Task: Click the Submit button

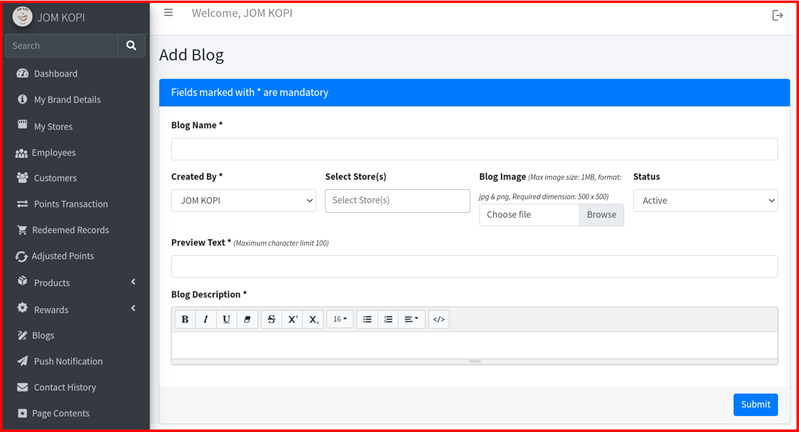Action: click(755, 404)
